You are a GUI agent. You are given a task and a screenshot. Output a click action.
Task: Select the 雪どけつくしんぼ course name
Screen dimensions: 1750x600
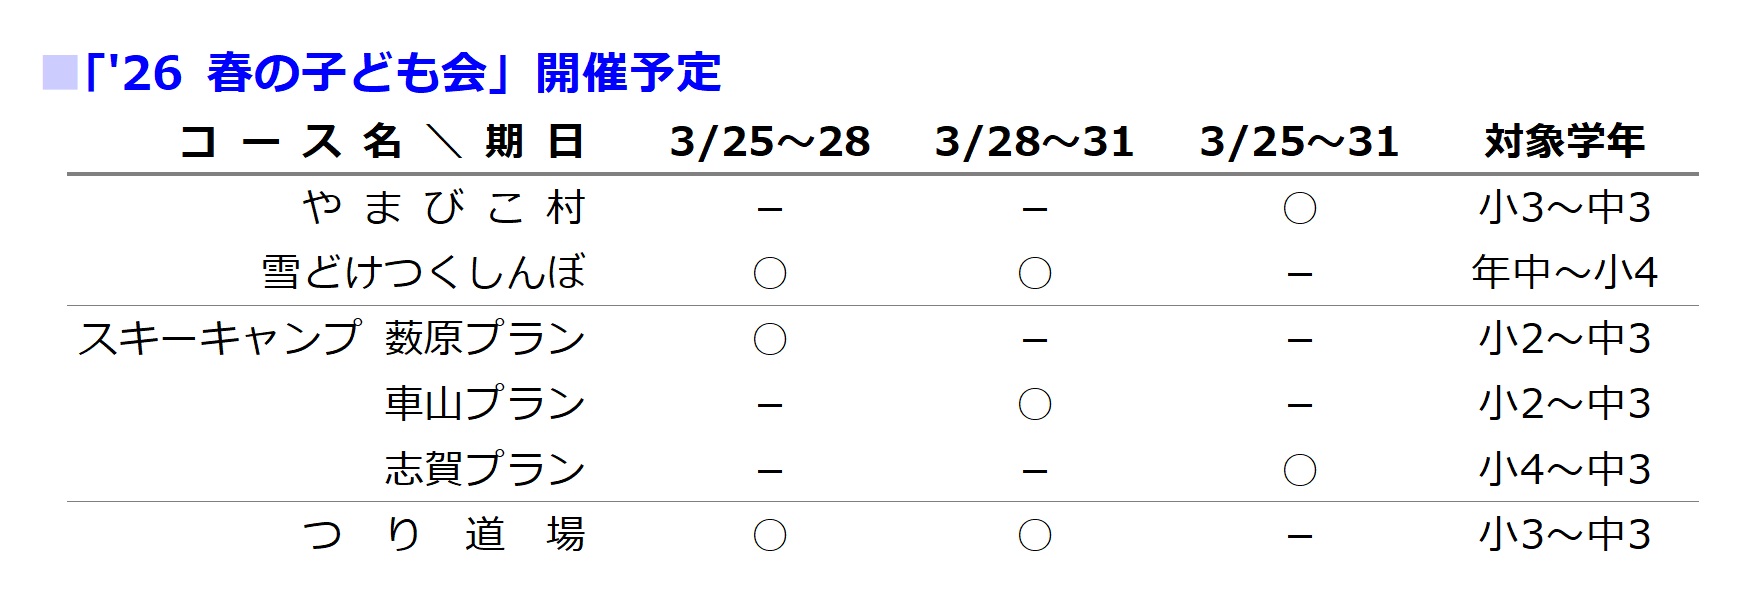423,273
